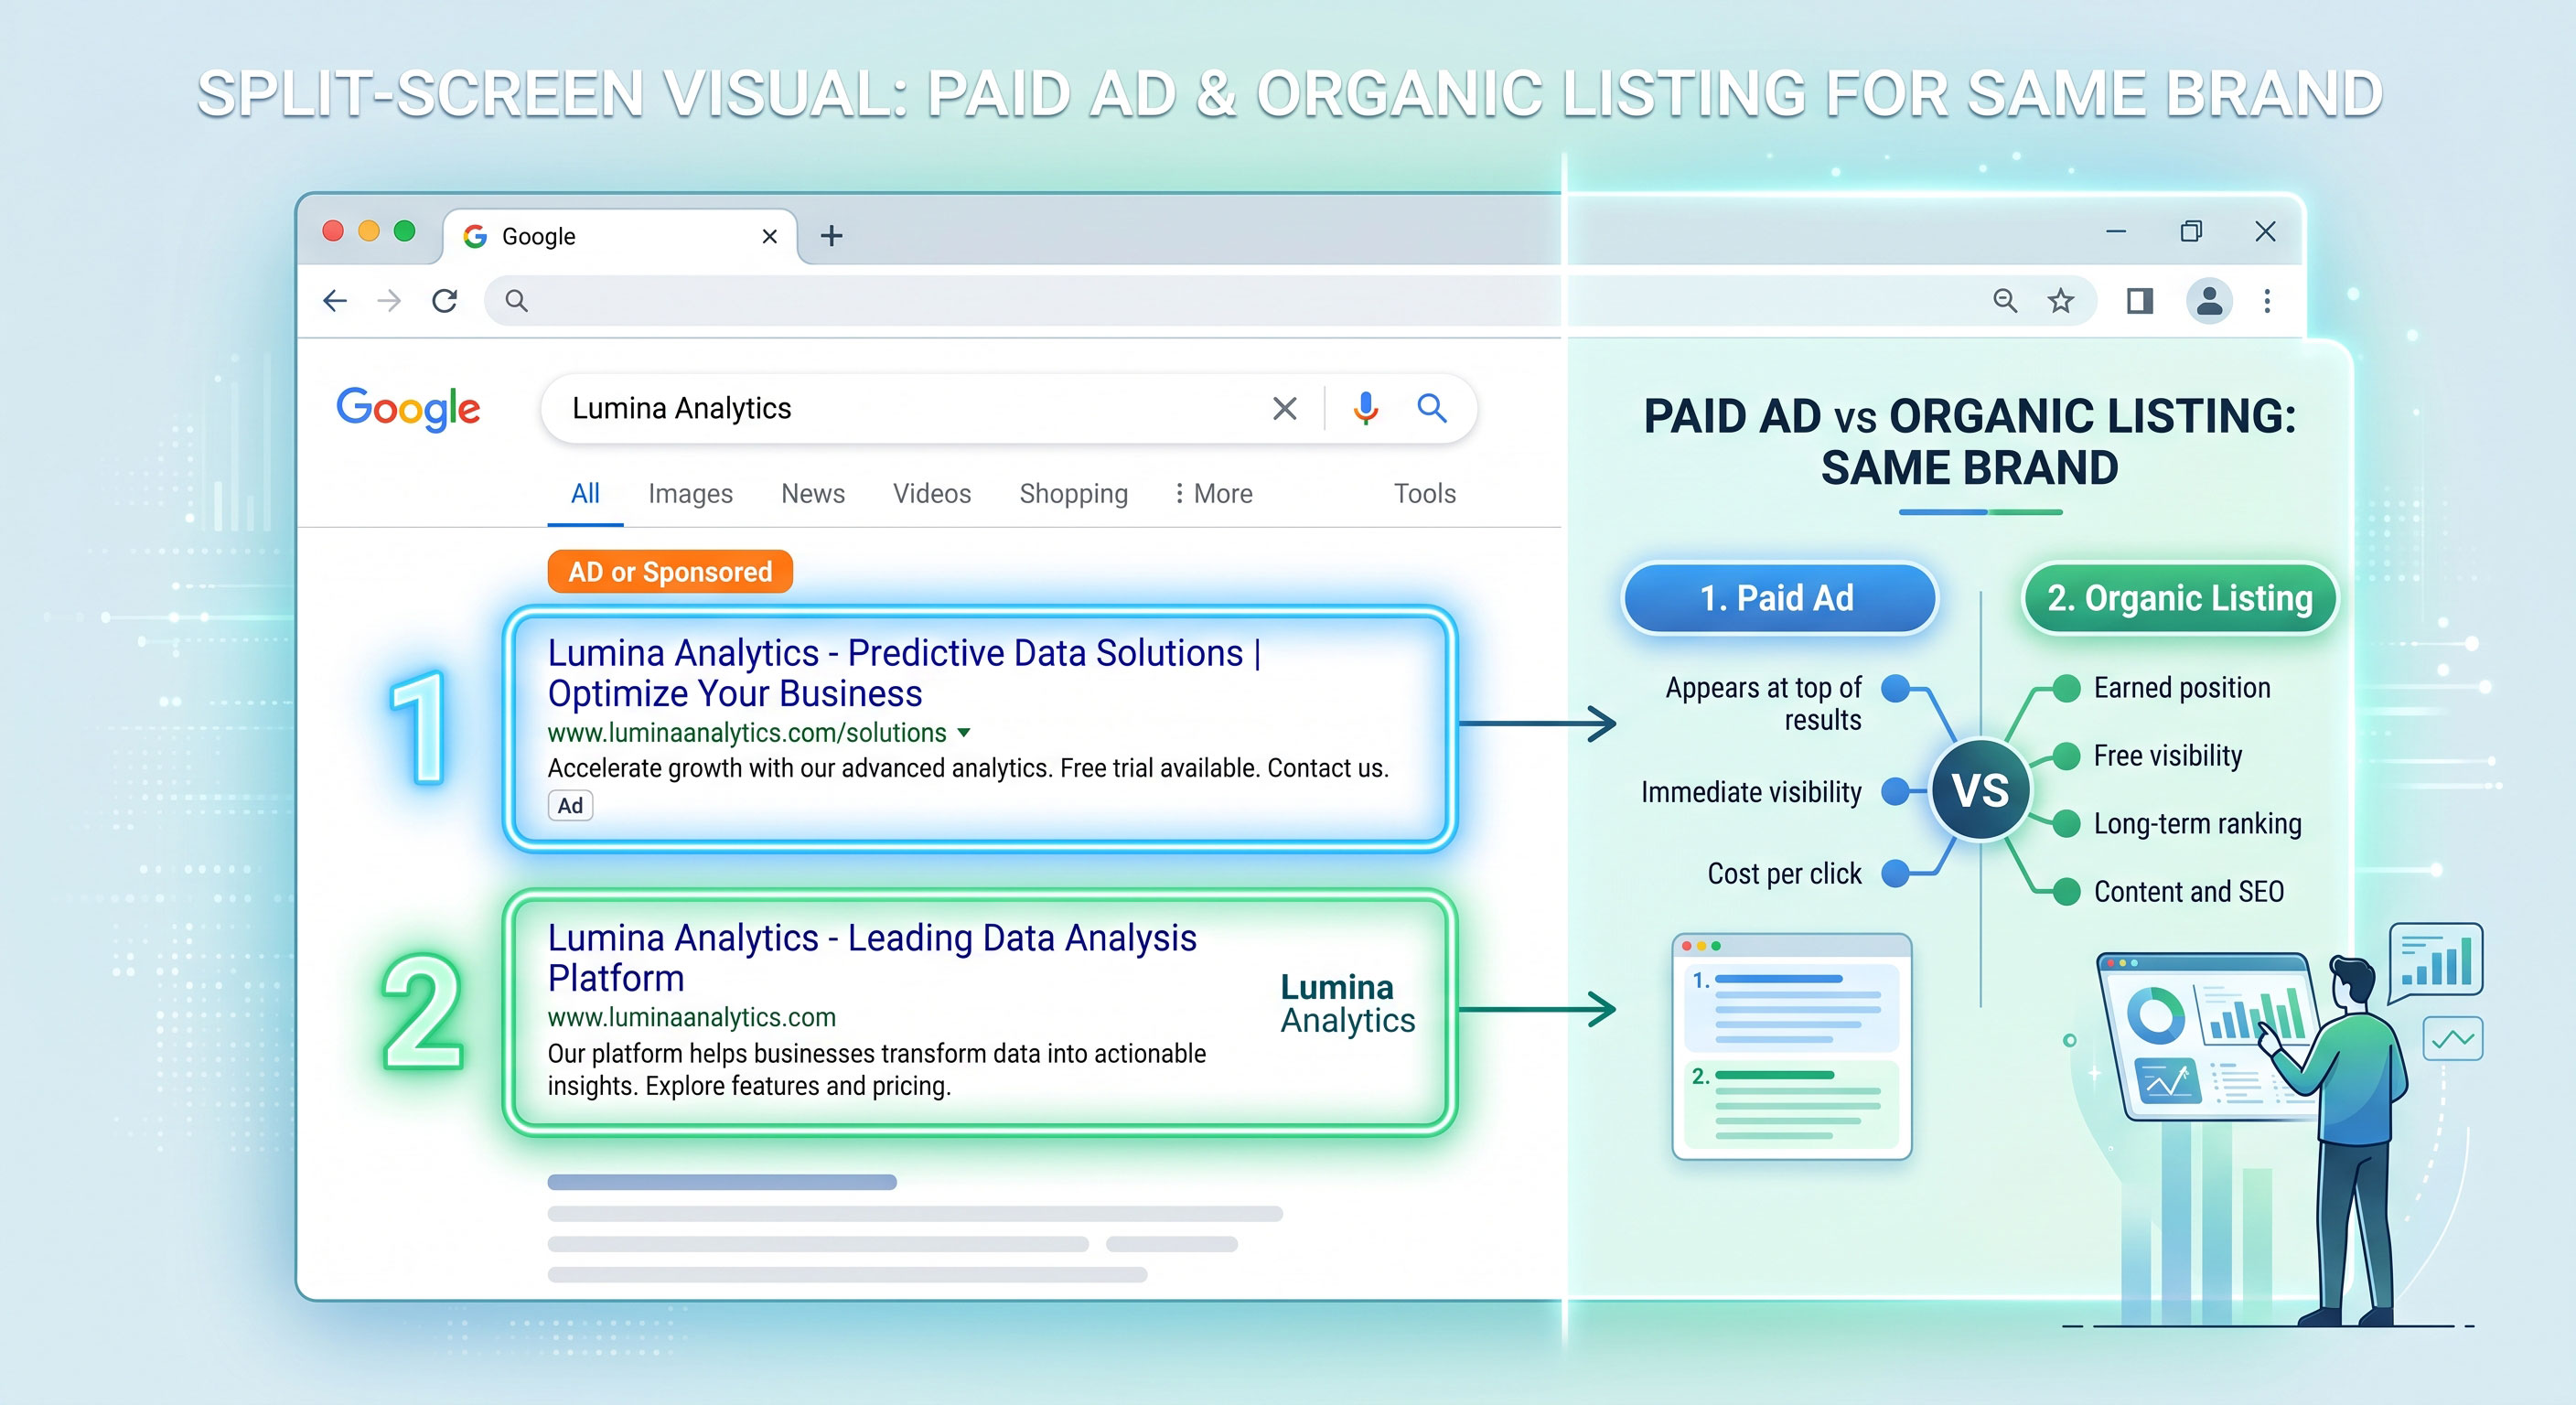Click the miniature search results thumbnail
This screenshot has height=1405, width=2576.
pos(1792,1047)
